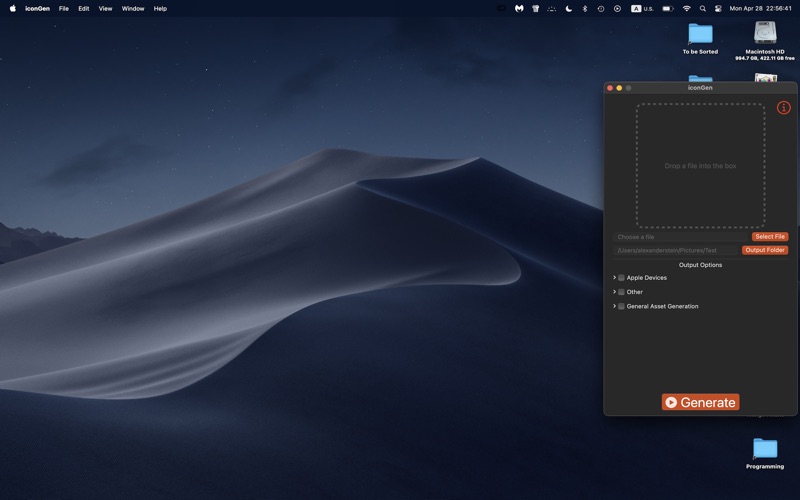Select the 'To be Sorted' desktop folder

[700, 38]
